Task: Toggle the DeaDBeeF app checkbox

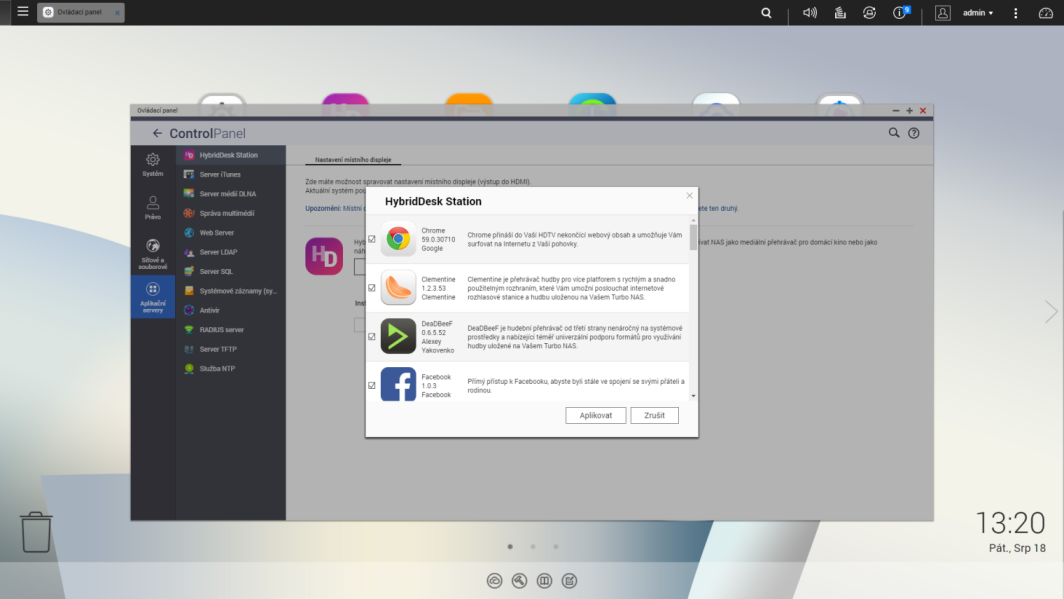Action: point(372,337)
